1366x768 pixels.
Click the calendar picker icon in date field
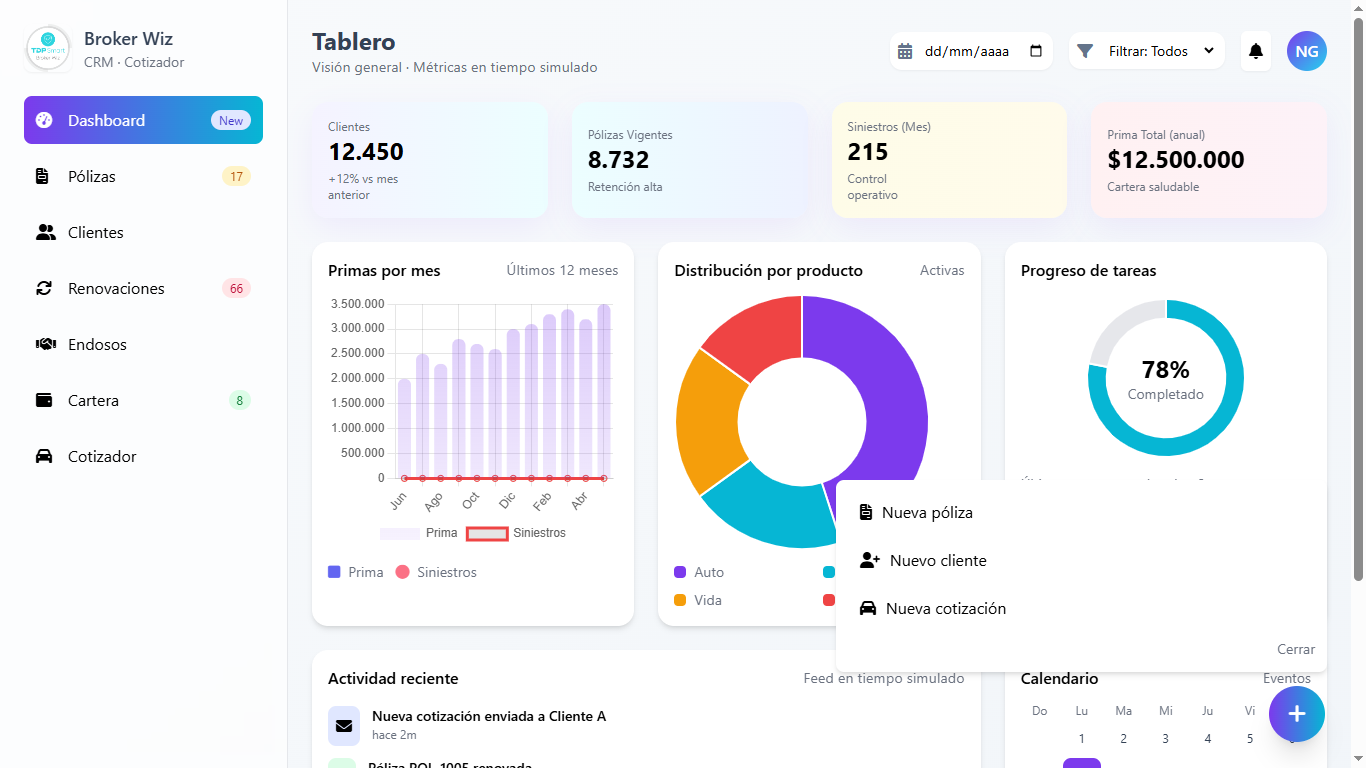tap(1035, 51)
